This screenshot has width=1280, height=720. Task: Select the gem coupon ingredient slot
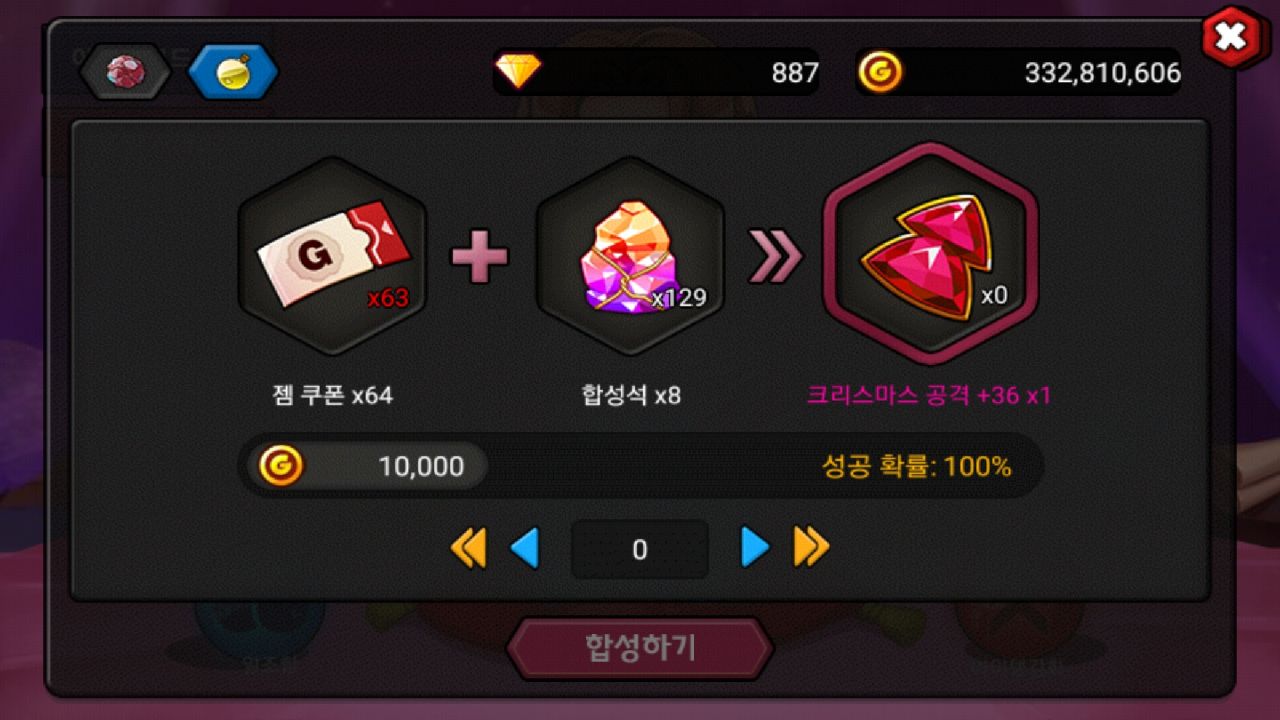pos(333,256)
